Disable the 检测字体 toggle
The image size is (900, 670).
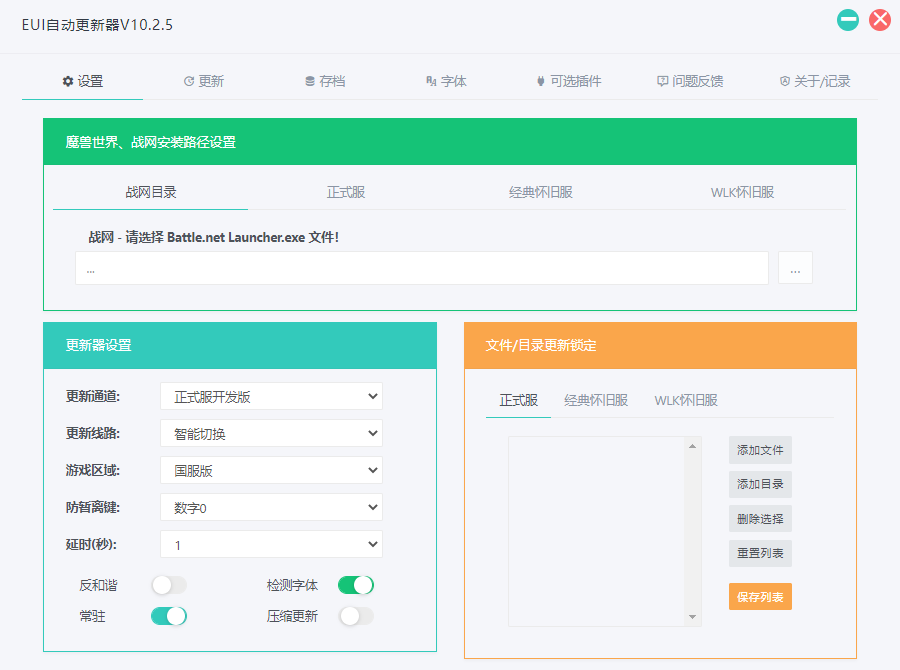pyautogui.click(x=355, y=585)
